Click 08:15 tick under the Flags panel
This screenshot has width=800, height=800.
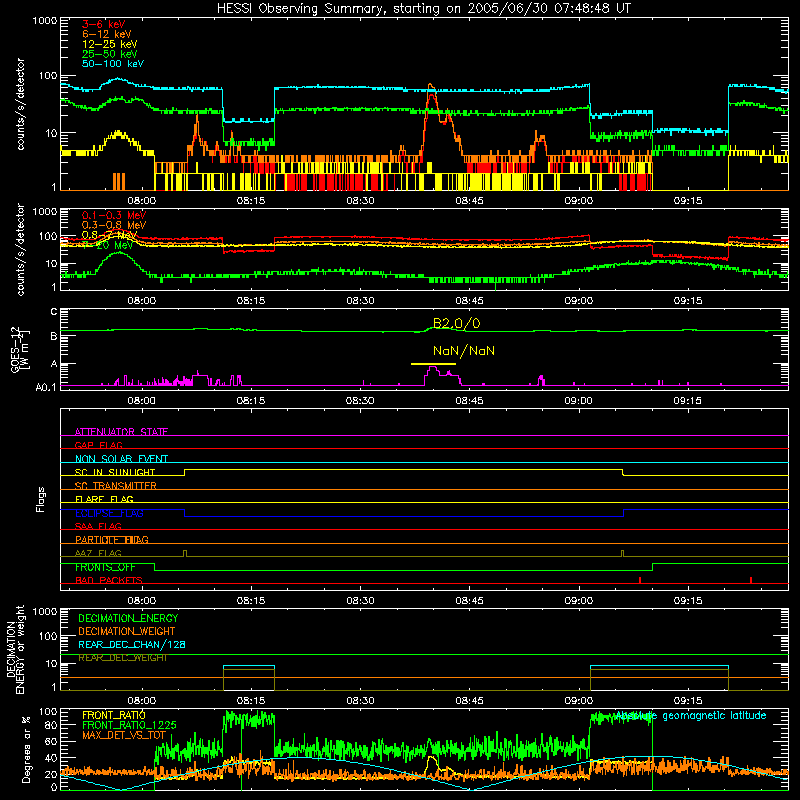tap(251, 601)
